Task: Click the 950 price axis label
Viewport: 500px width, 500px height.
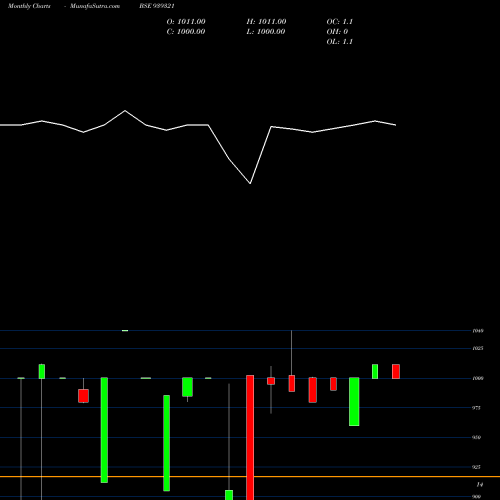Action: pos(477,437)
